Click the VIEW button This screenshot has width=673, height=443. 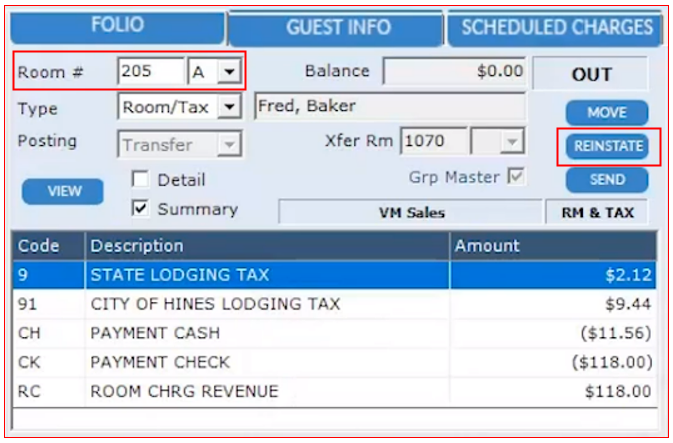[64, 191]
